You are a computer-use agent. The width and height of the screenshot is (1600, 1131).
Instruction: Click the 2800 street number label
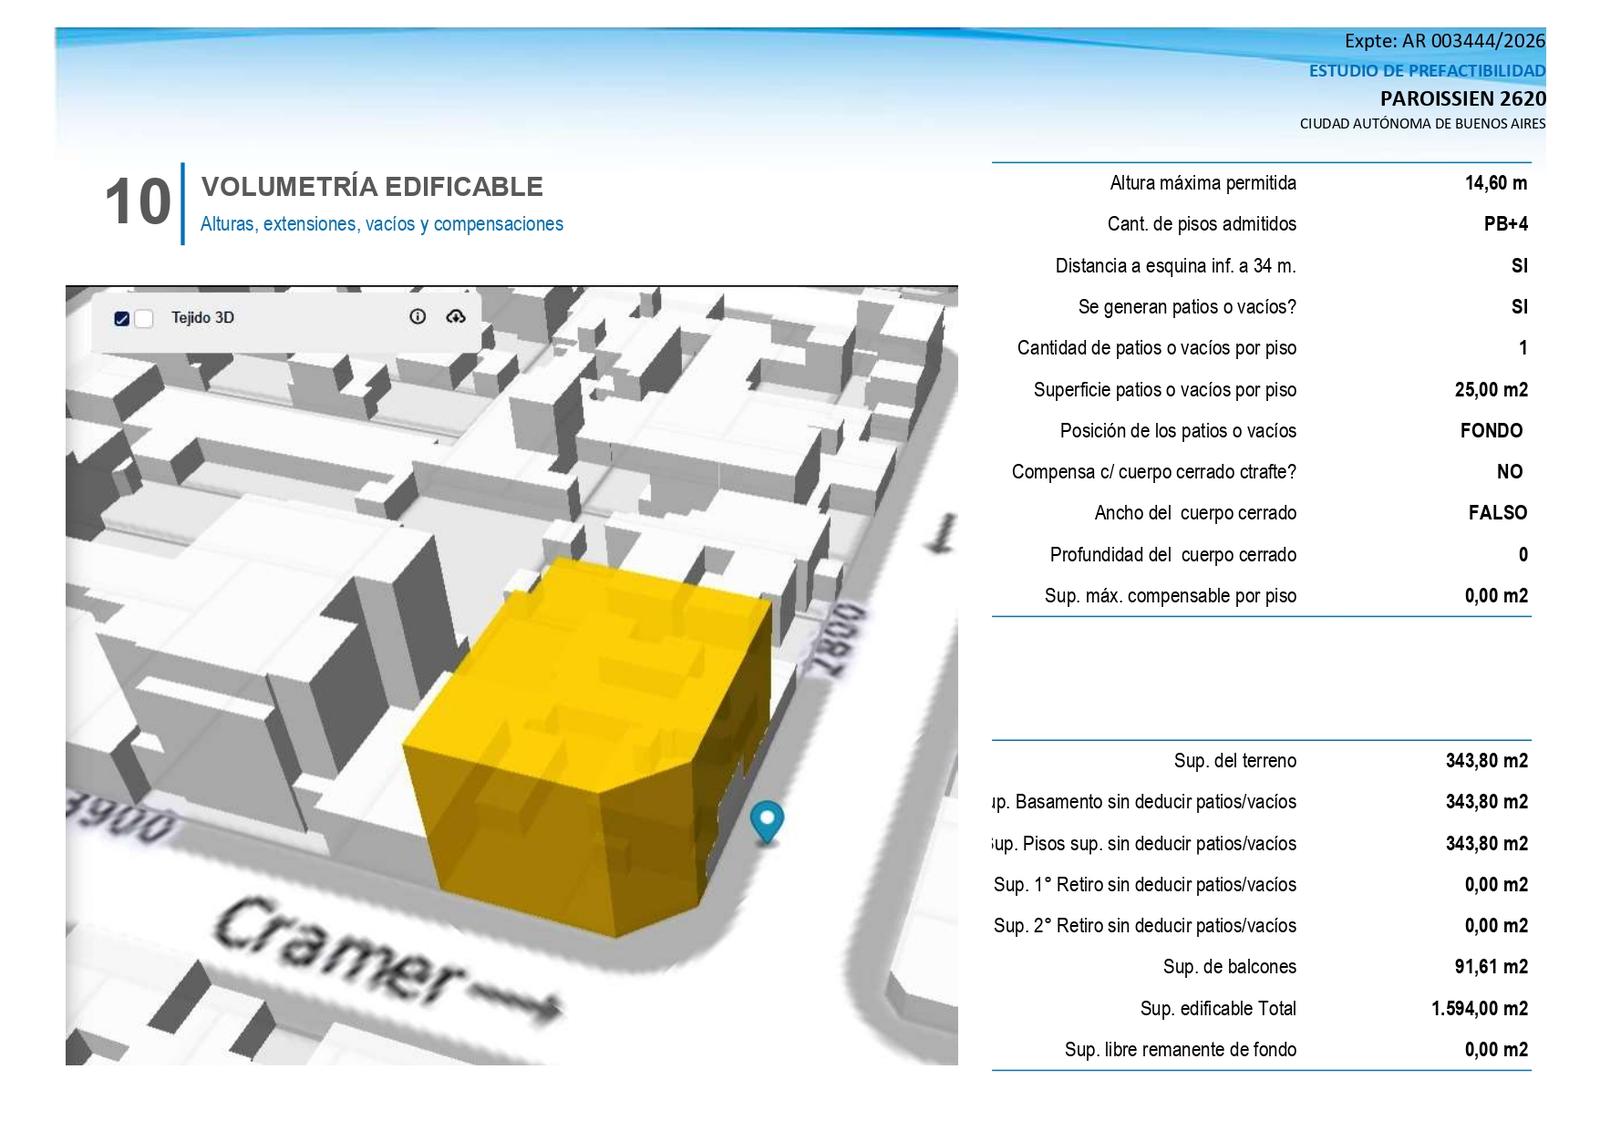(838, 640)
